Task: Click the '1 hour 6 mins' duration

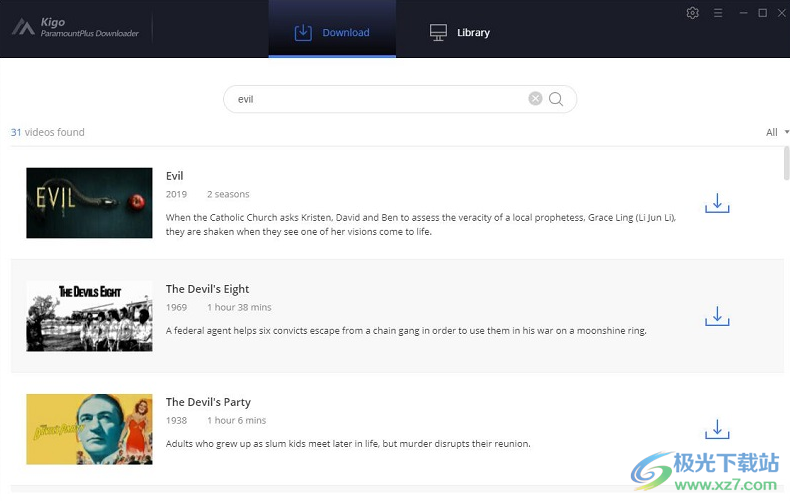Action: (x=236, y=420)
